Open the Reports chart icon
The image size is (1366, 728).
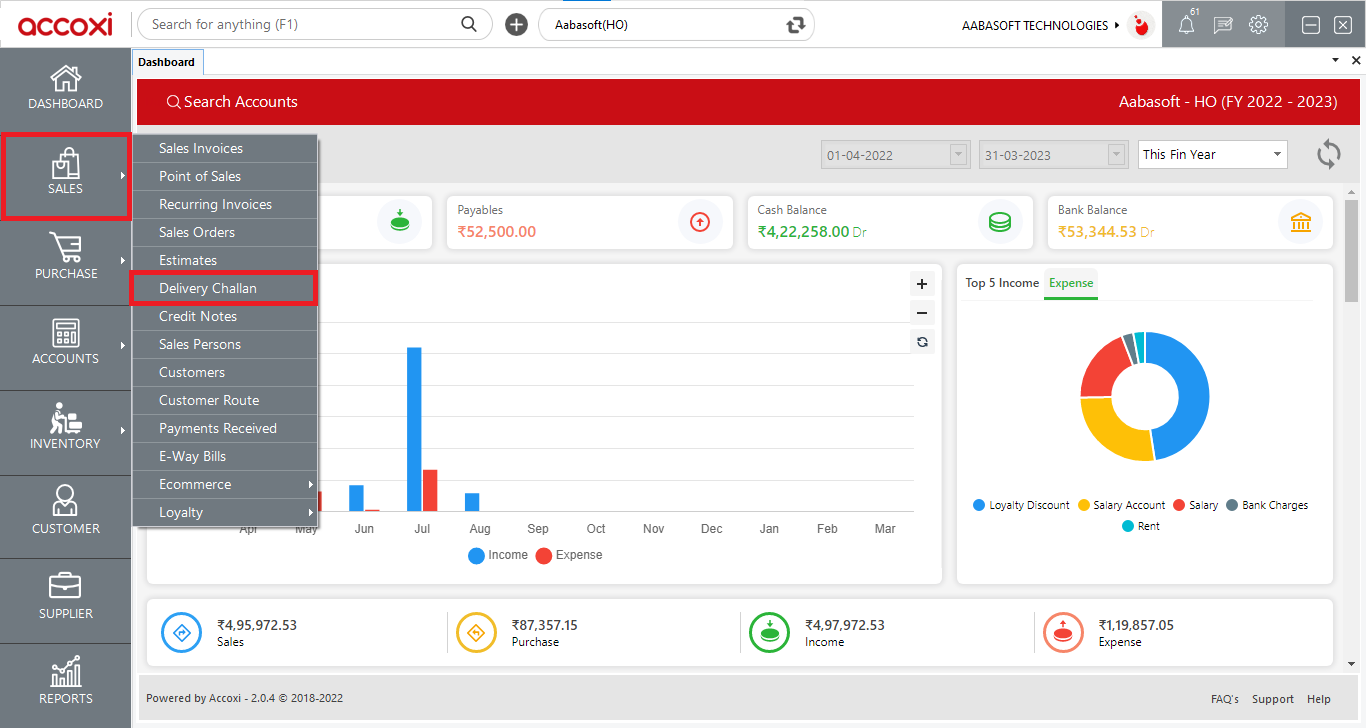pos(66,672)
